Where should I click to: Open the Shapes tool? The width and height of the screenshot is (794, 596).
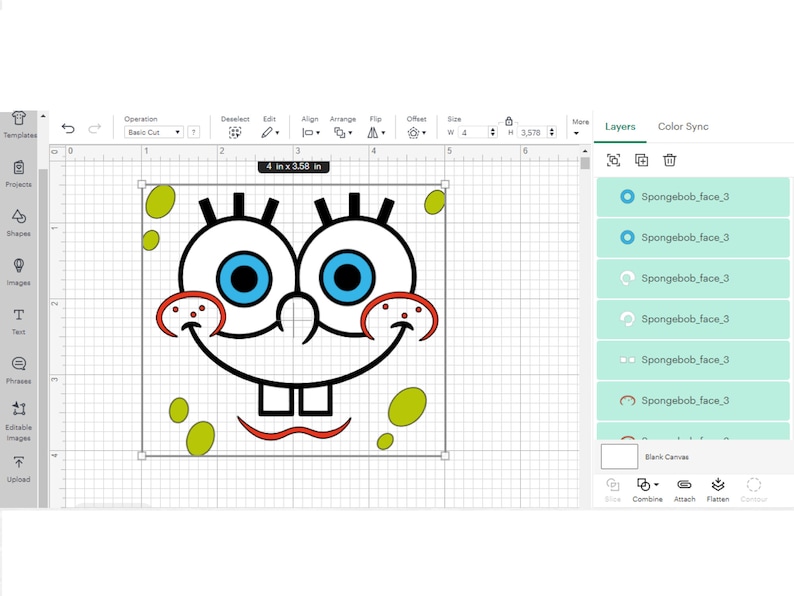pos(19,223)
